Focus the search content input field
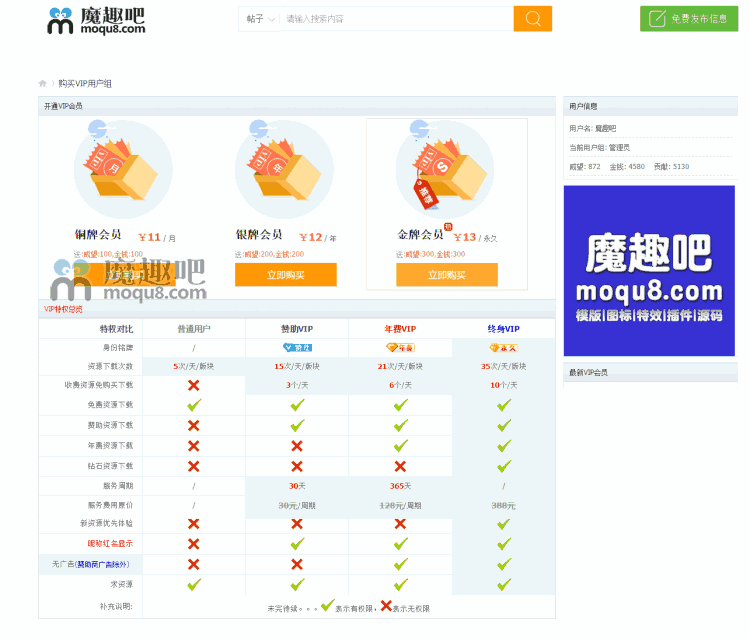The image size is (750, 639). click(x=397, y=19)
